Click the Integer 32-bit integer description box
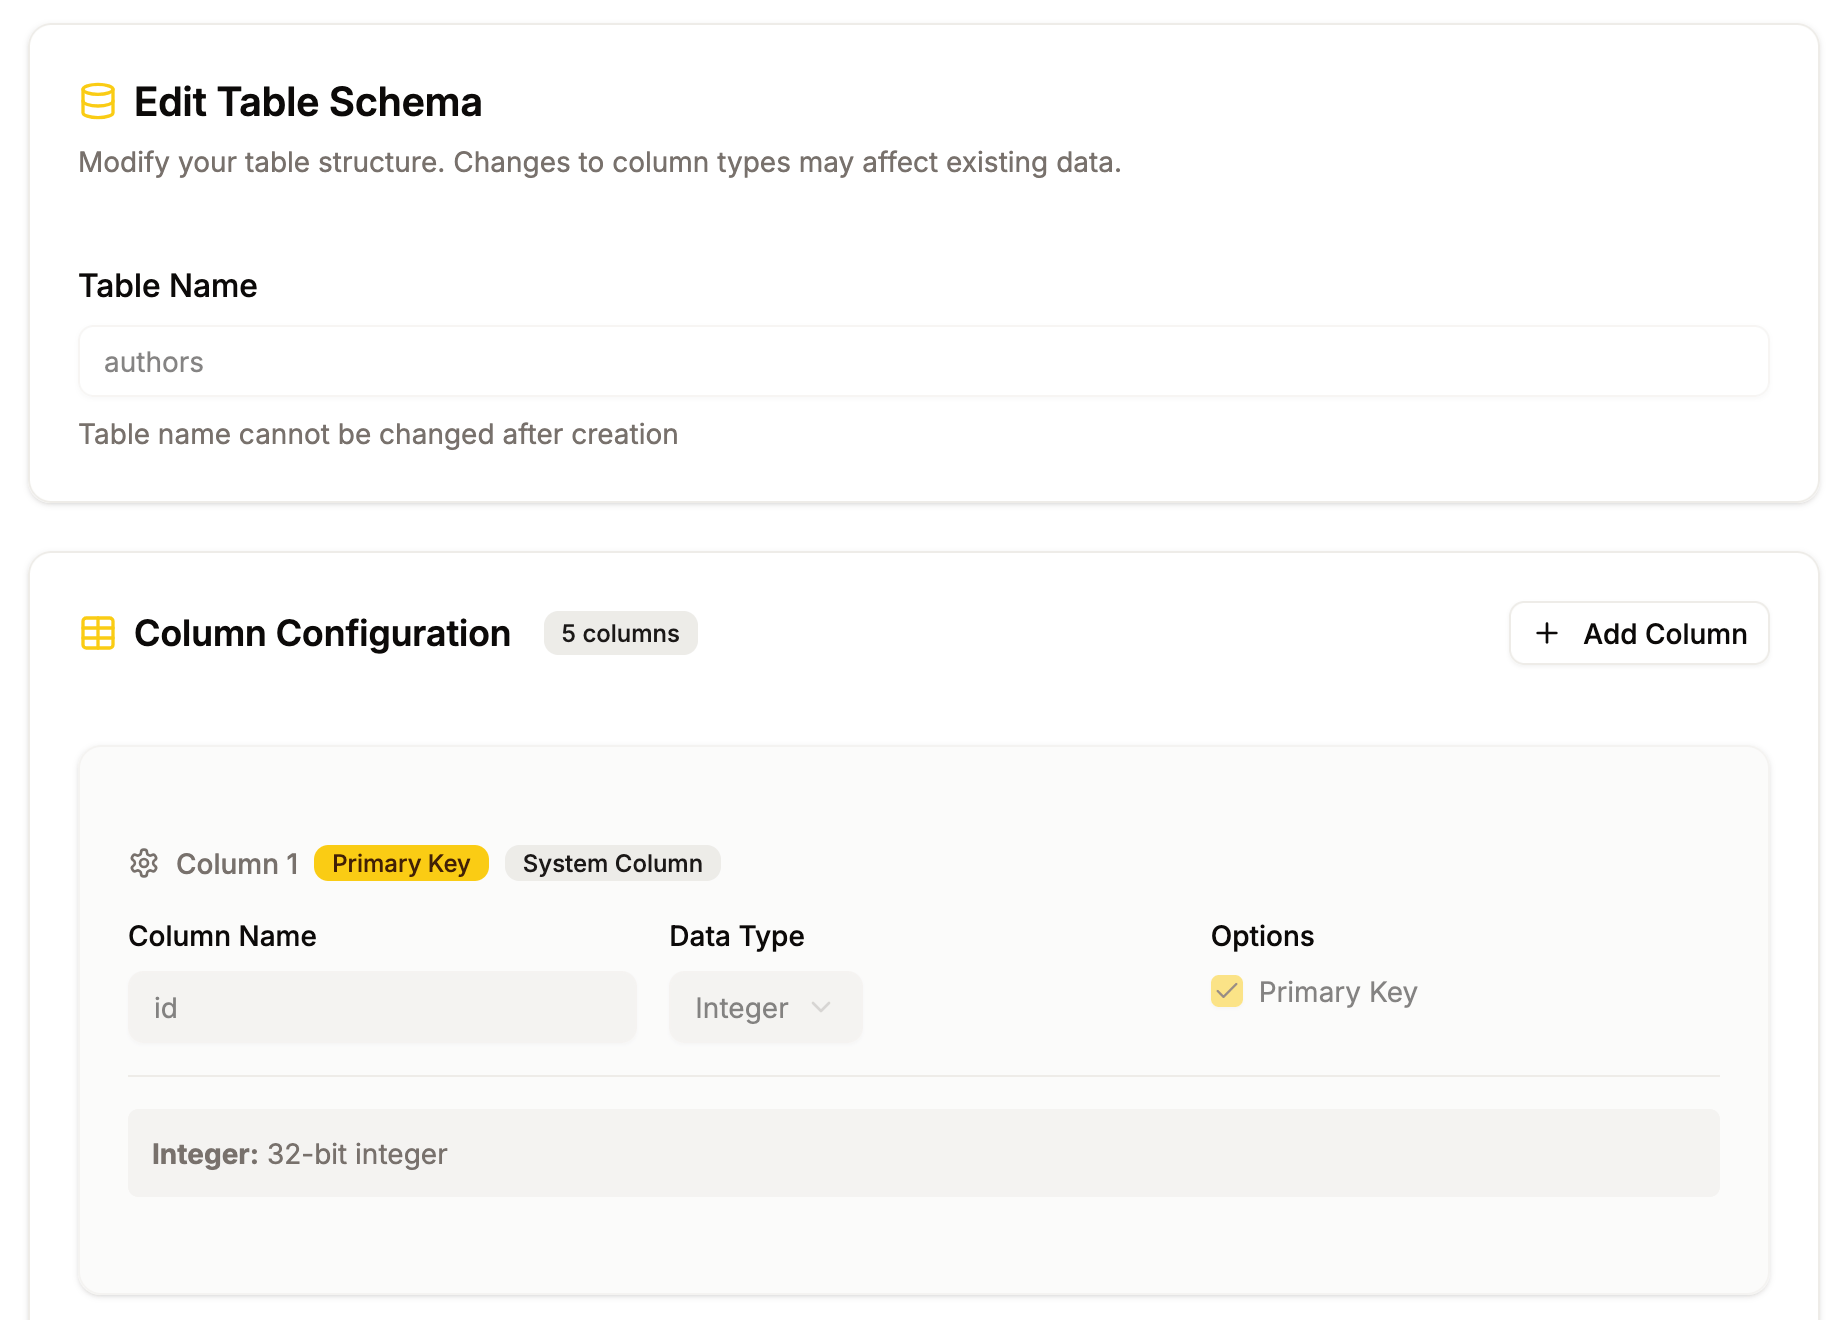This screenshot has width=1848, height=1320. click(924, 1153)
